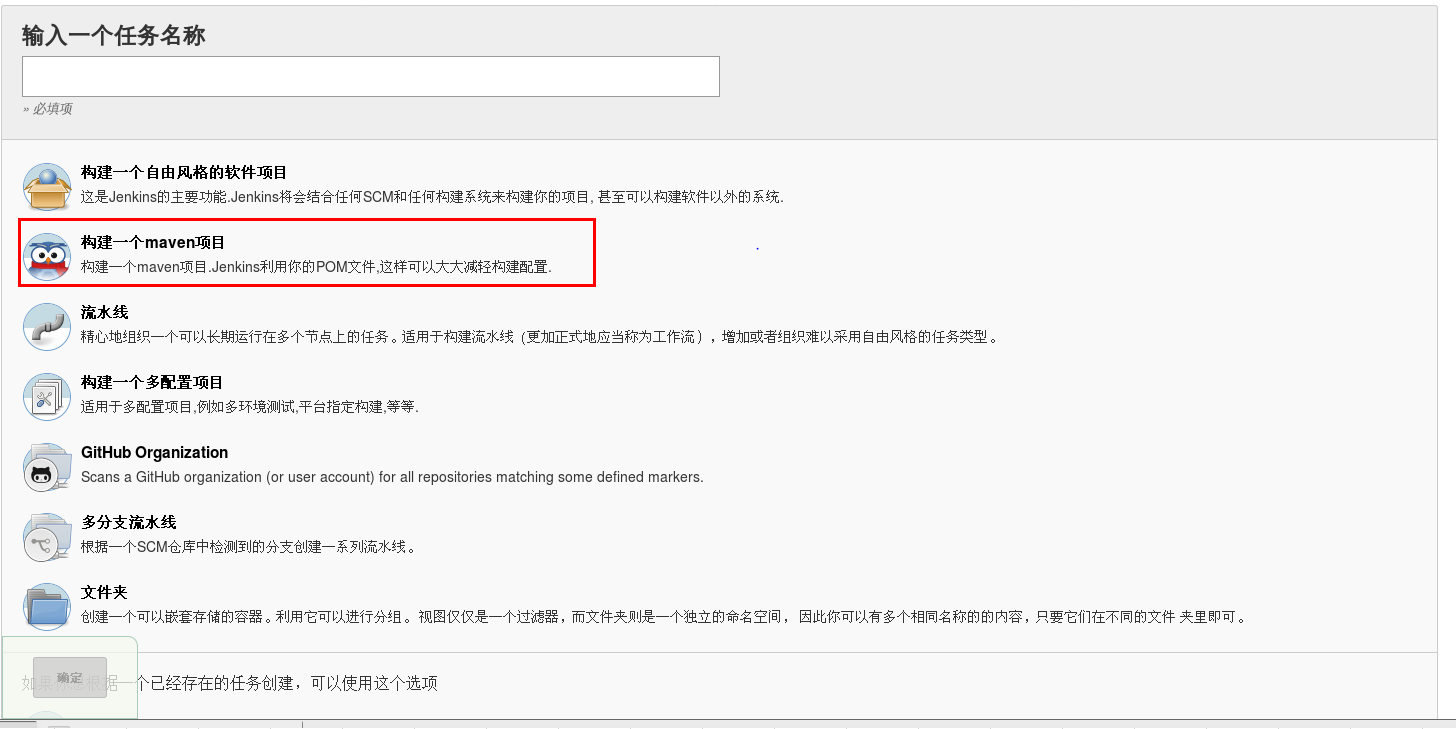Choose GitHub Organization title
This screenshot has height=729, width=1456.
click(x=155, y=453)
